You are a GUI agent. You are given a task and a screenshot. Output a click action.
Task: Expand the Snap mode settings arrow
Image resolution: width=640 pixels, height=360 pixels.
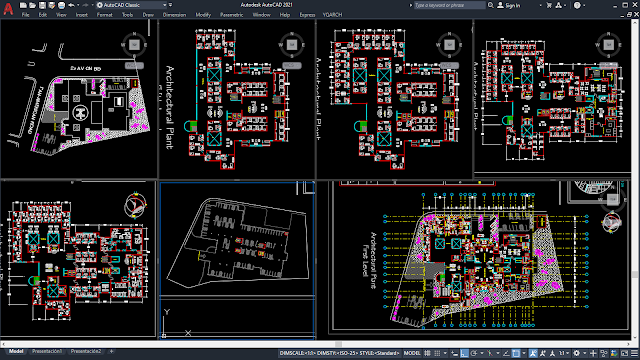[x=445, y=353]
